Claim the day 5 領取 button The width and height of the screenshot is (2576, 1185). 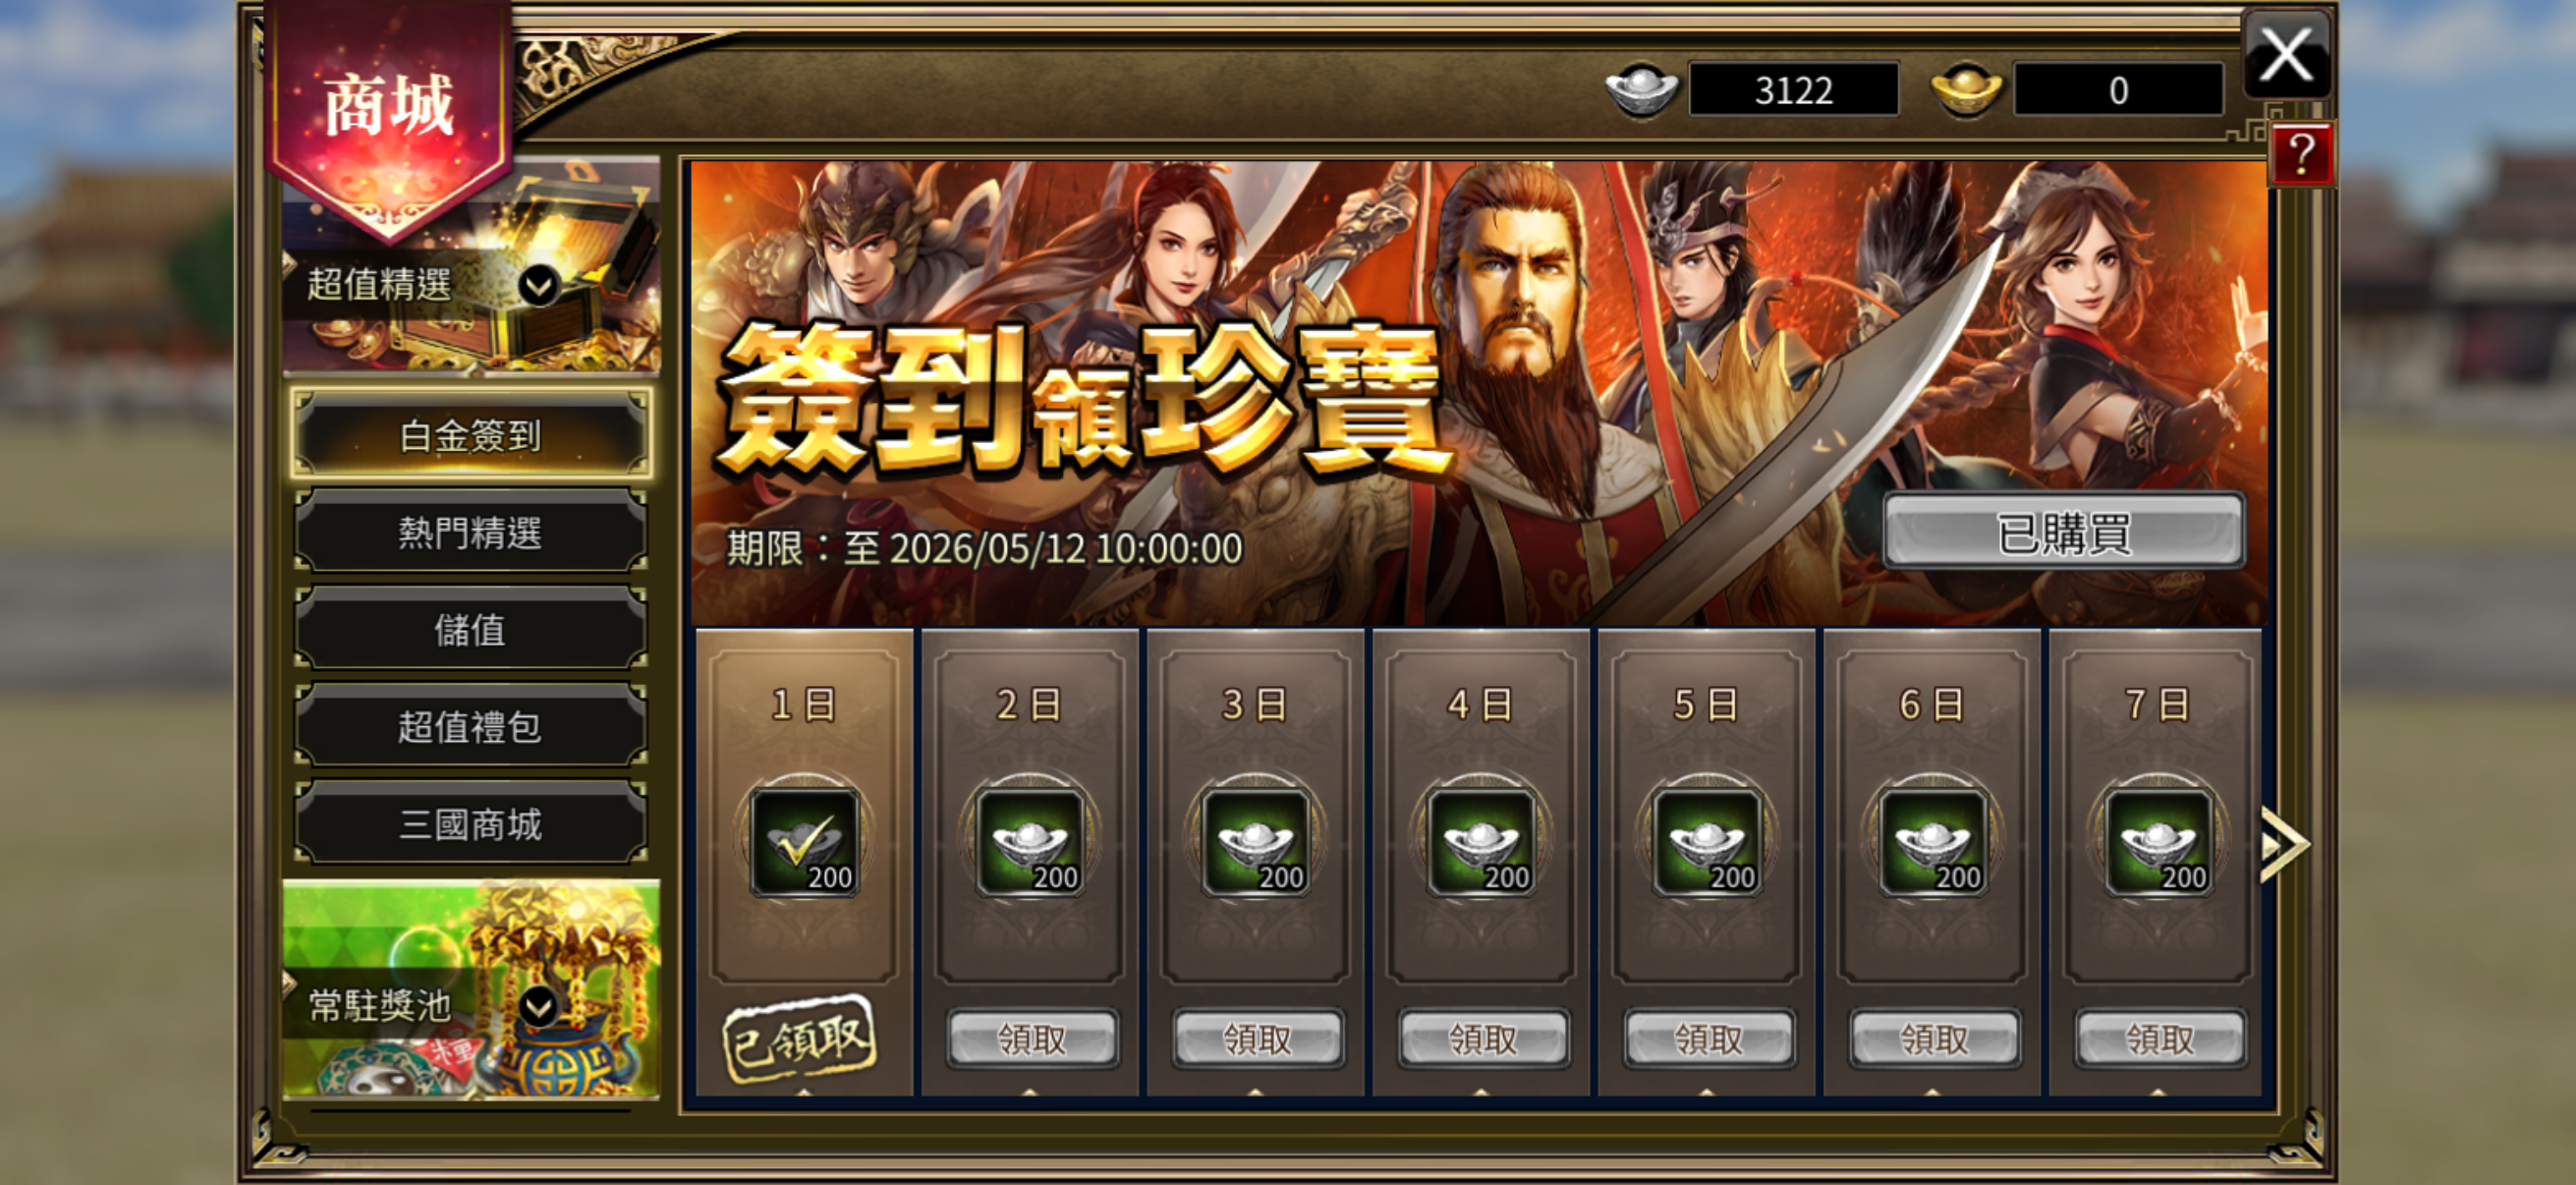pos(1708,1039)
